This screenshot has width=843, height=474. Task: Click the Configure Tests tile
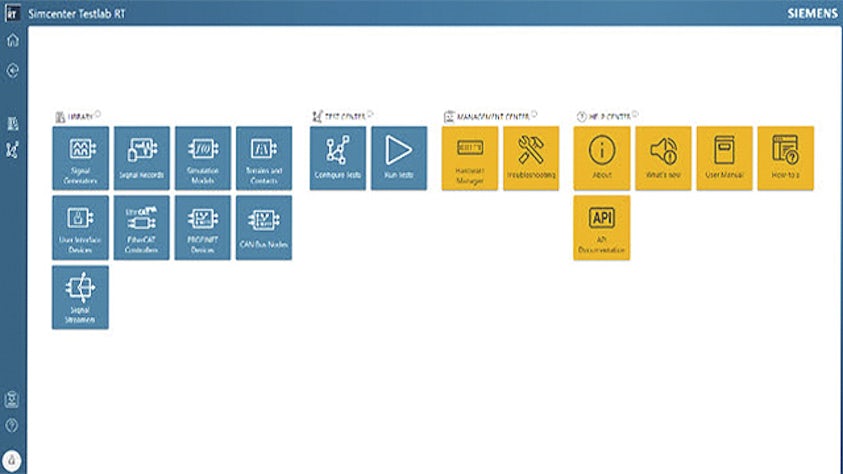coord(337,157)
